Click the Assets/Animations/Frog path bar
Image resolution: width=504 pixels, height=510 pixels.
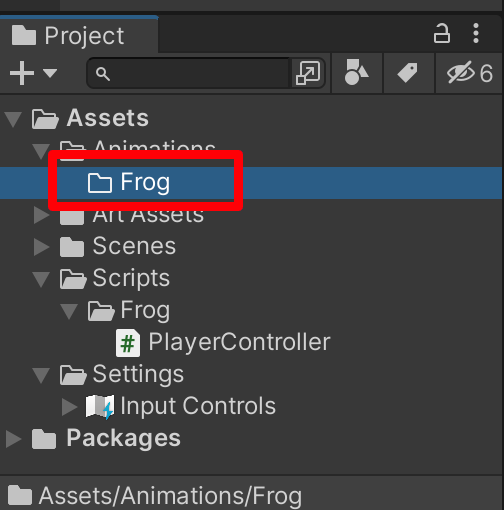[x=252, y=495]
